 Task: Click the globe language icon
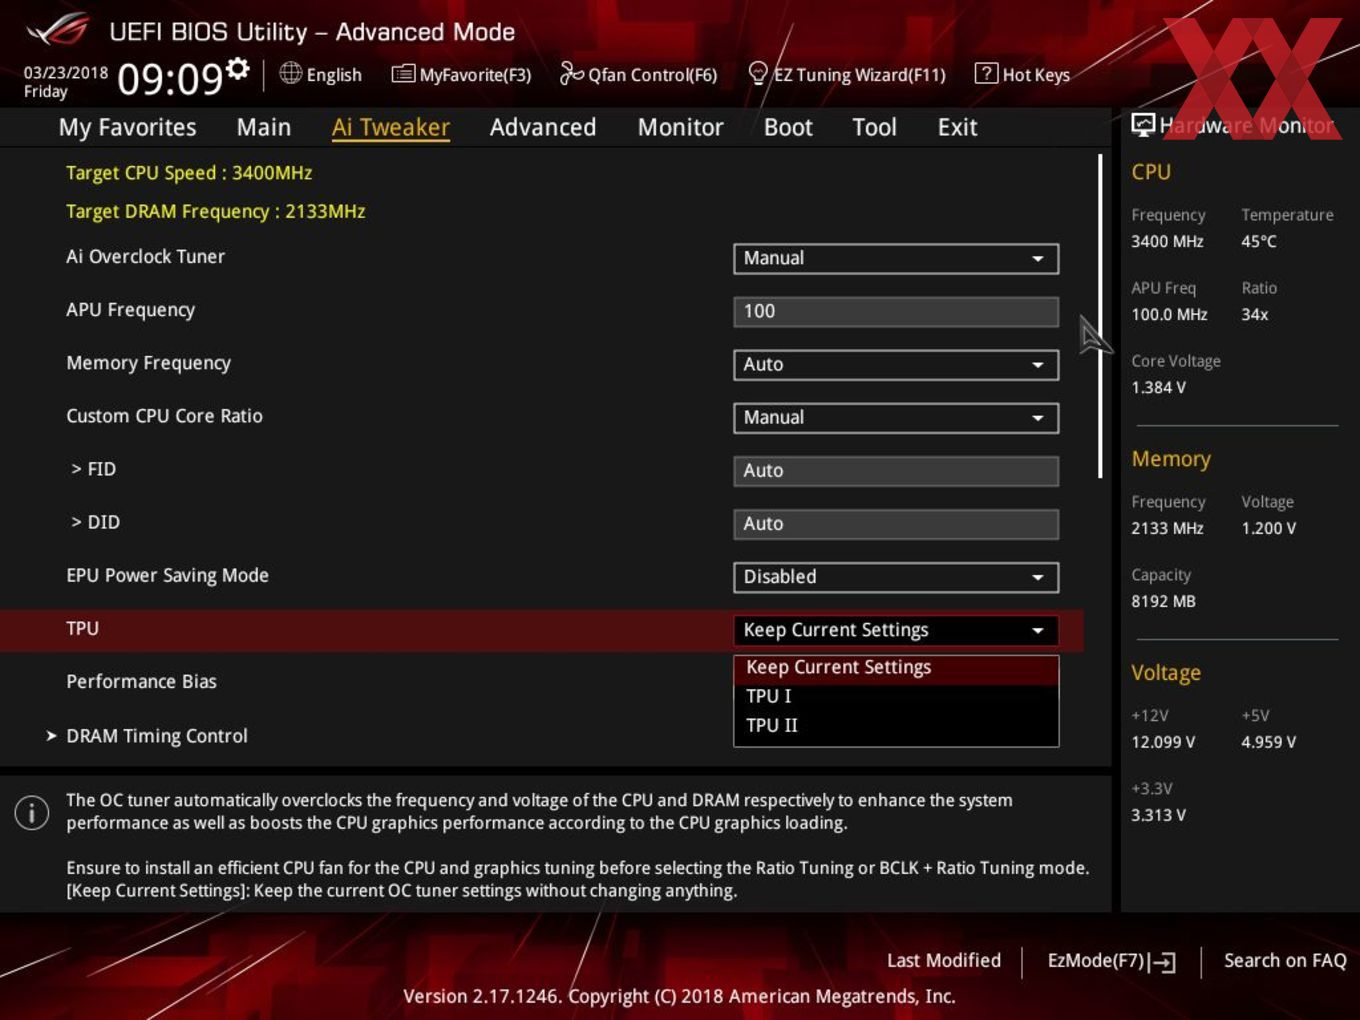tap(290, 73)
